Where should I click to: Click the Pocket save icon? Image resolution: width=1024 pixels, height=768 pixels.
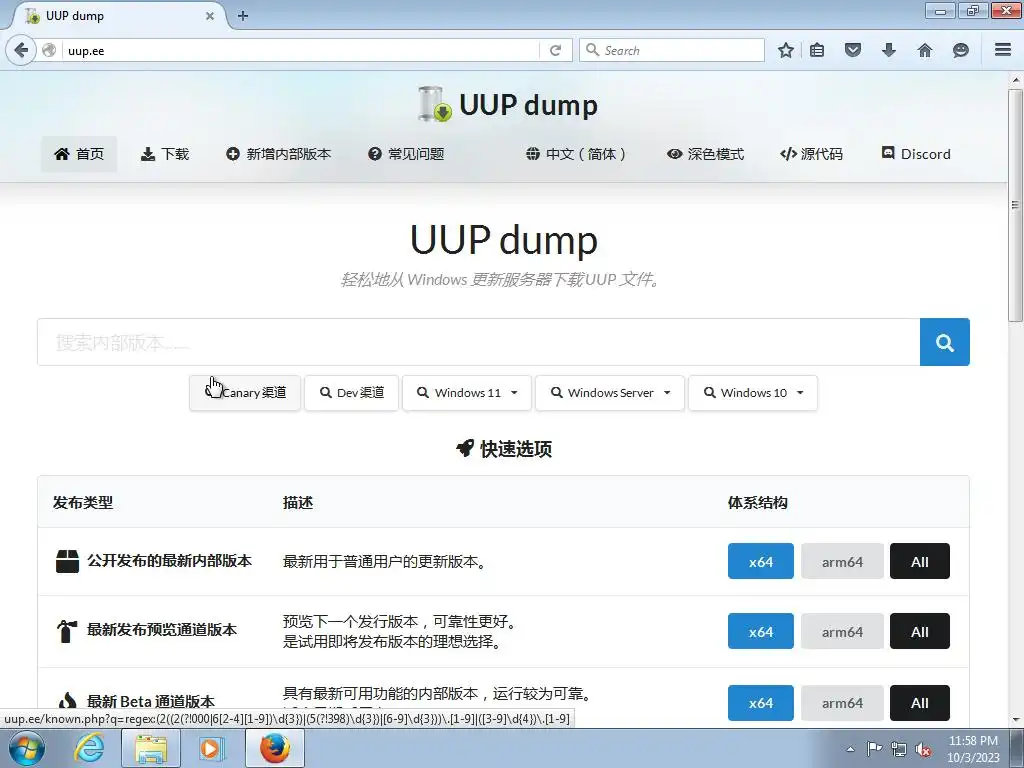click(853, 50)
